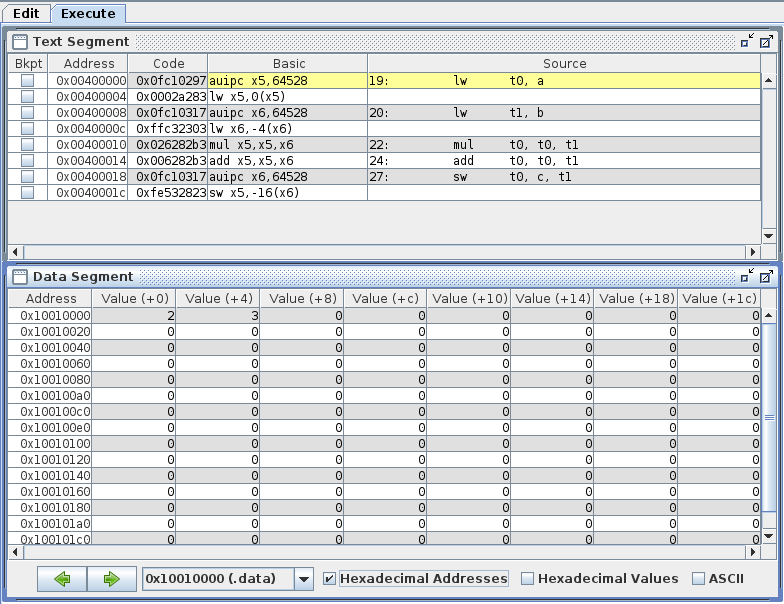Viewport: 784px width, 604px height.
Task: Click the Code column header
Action: tap(168, 64)
